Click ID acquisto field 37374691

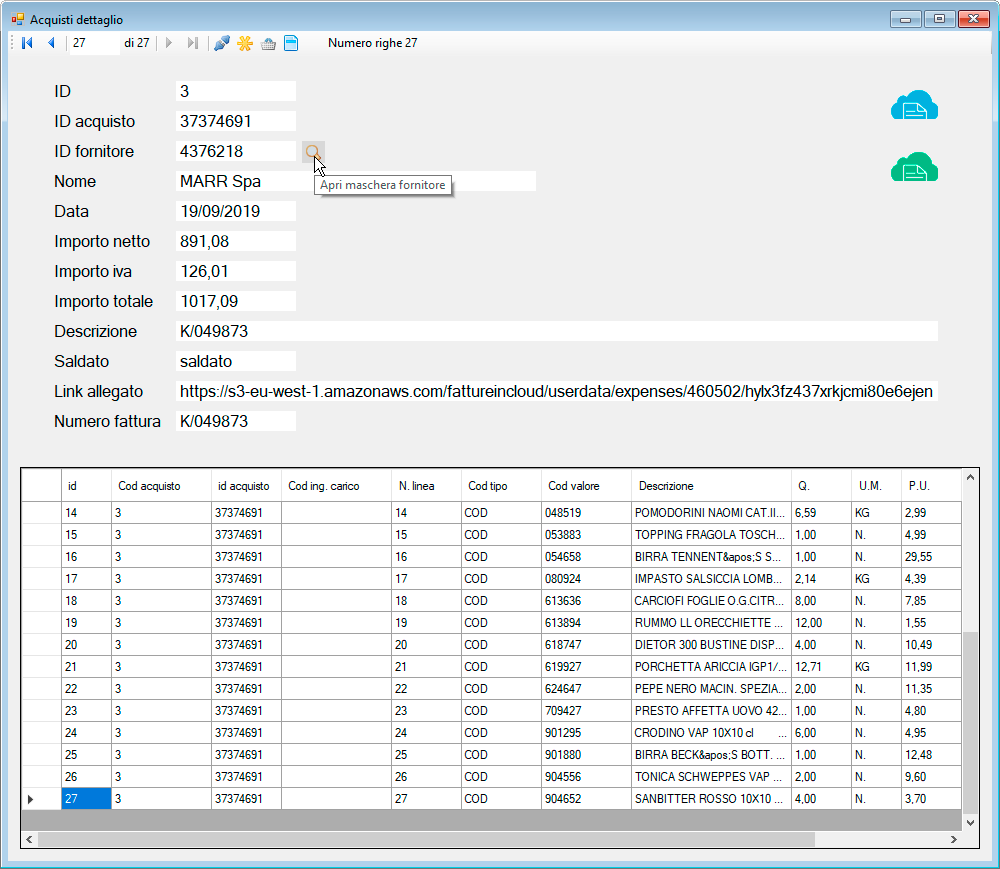tap(235, 121)
